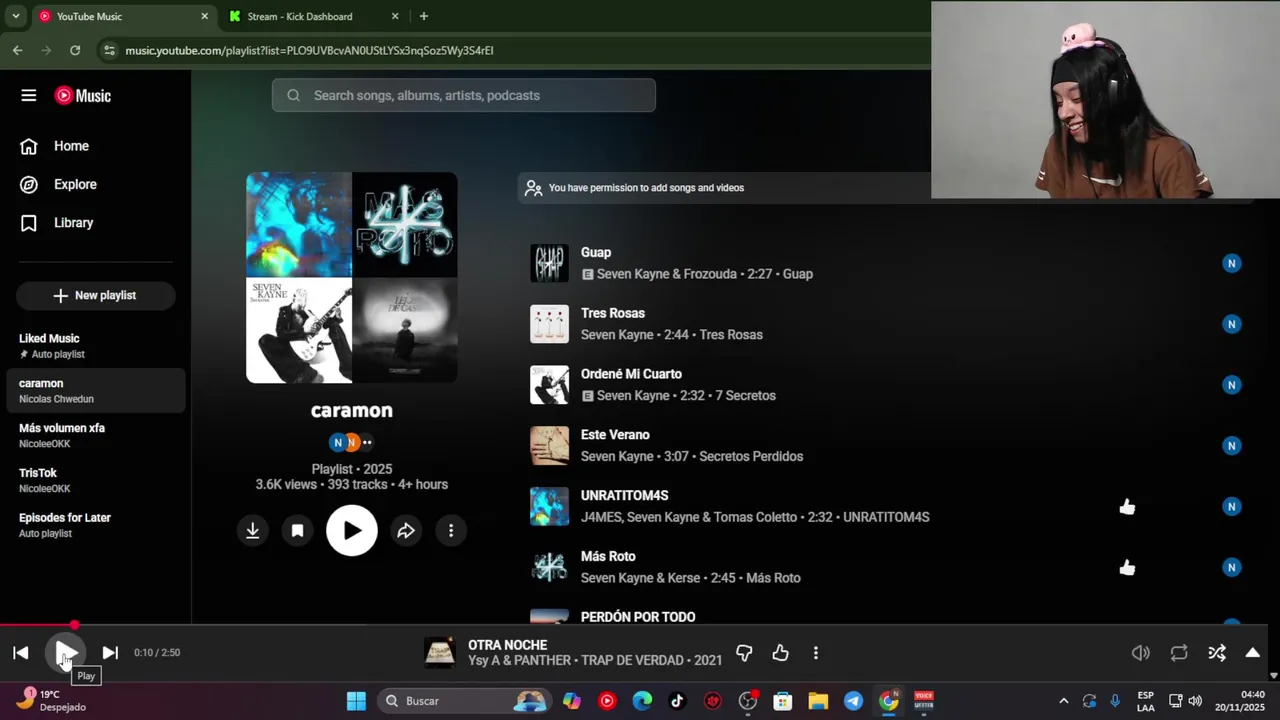This screenshot has width=1280, height=720.
Task: Create a New playlist
Action: pyautogui.click(x=95, y=295)
